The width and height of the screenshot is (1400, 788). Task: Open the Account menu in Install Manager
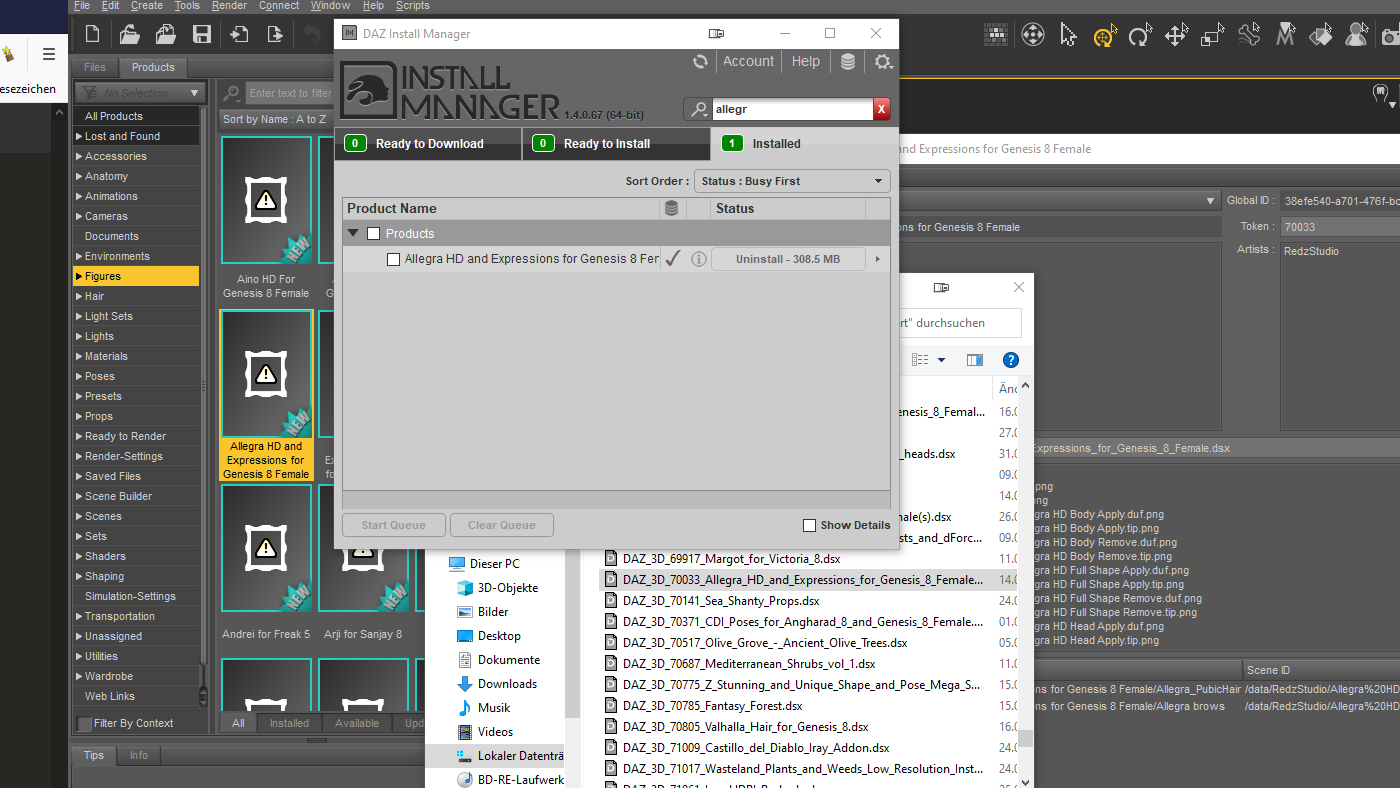pyautogui.click(x=748, y=61)
